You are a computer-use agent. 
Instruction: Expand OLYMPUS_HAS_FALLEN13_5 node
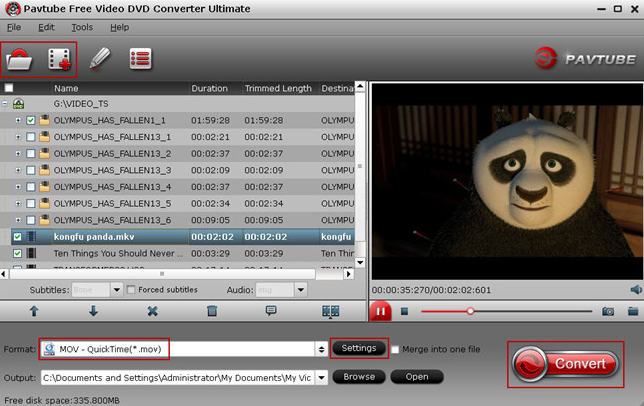(18, 203)
